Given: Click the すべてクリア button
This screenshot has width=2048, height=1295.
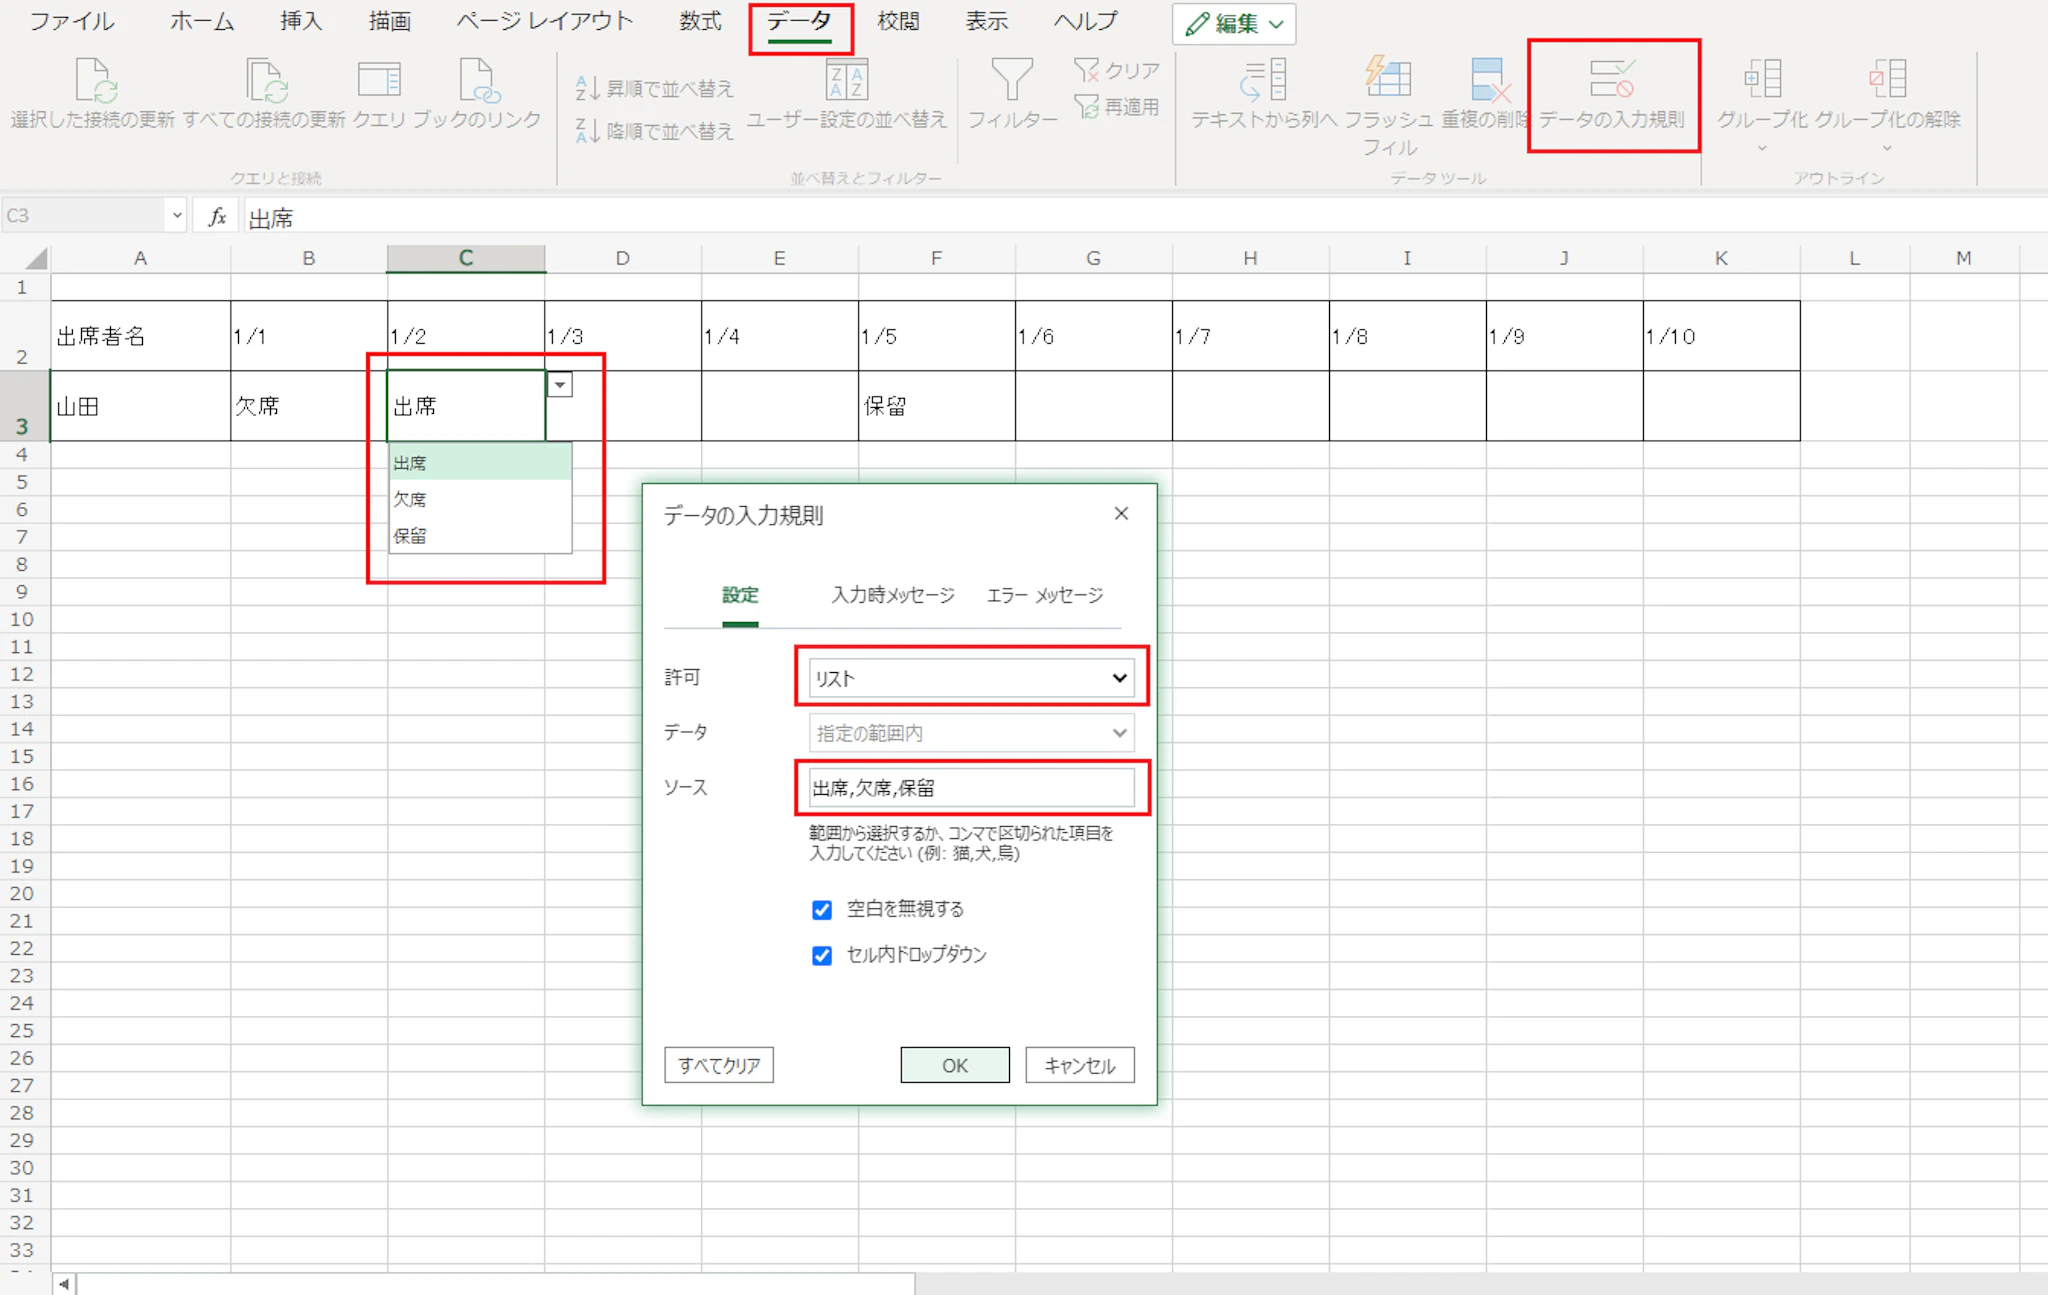Looking at the screenshot, I should 718,1065.
